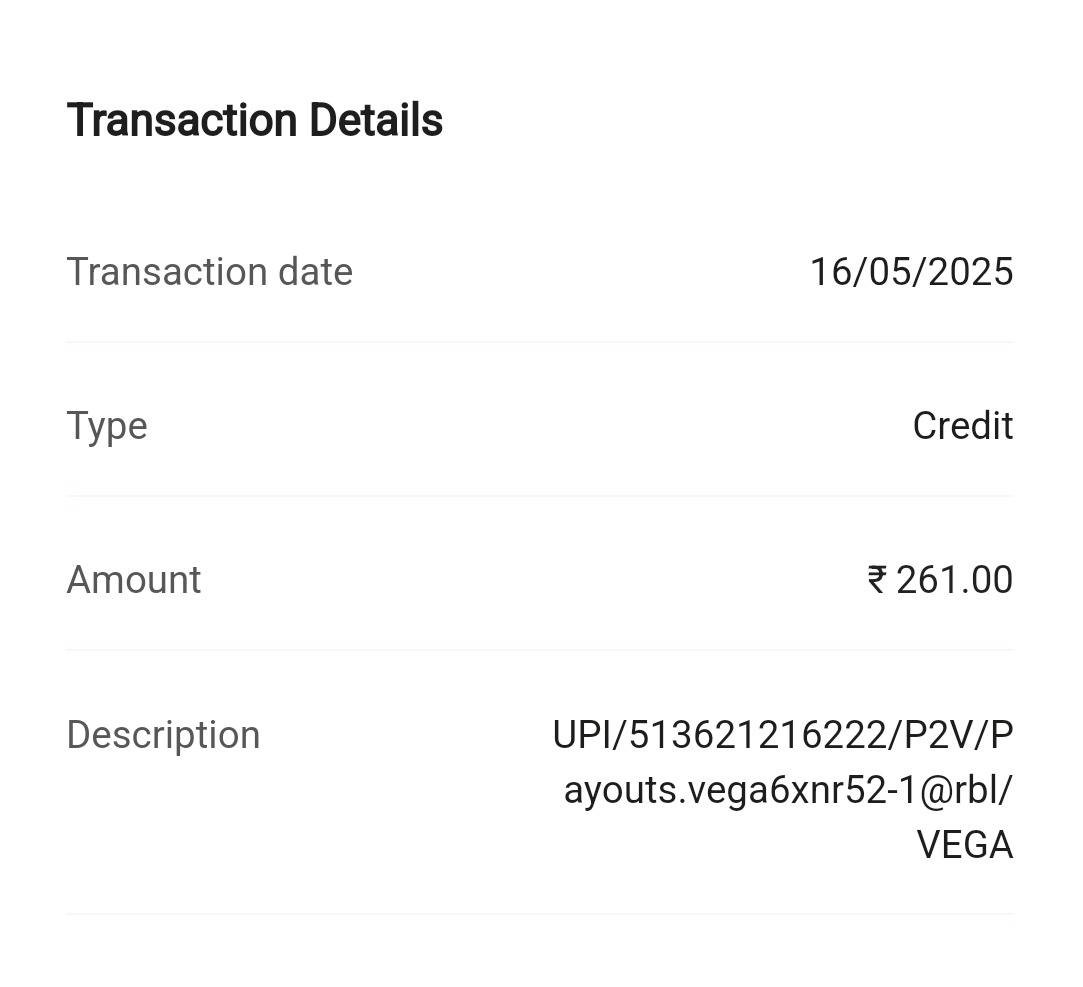Image resolution: width=1083 pixels, height=987 pixels.
Task: Select the Credit type value
Action: pyautogui.click(x=963, y=425)
